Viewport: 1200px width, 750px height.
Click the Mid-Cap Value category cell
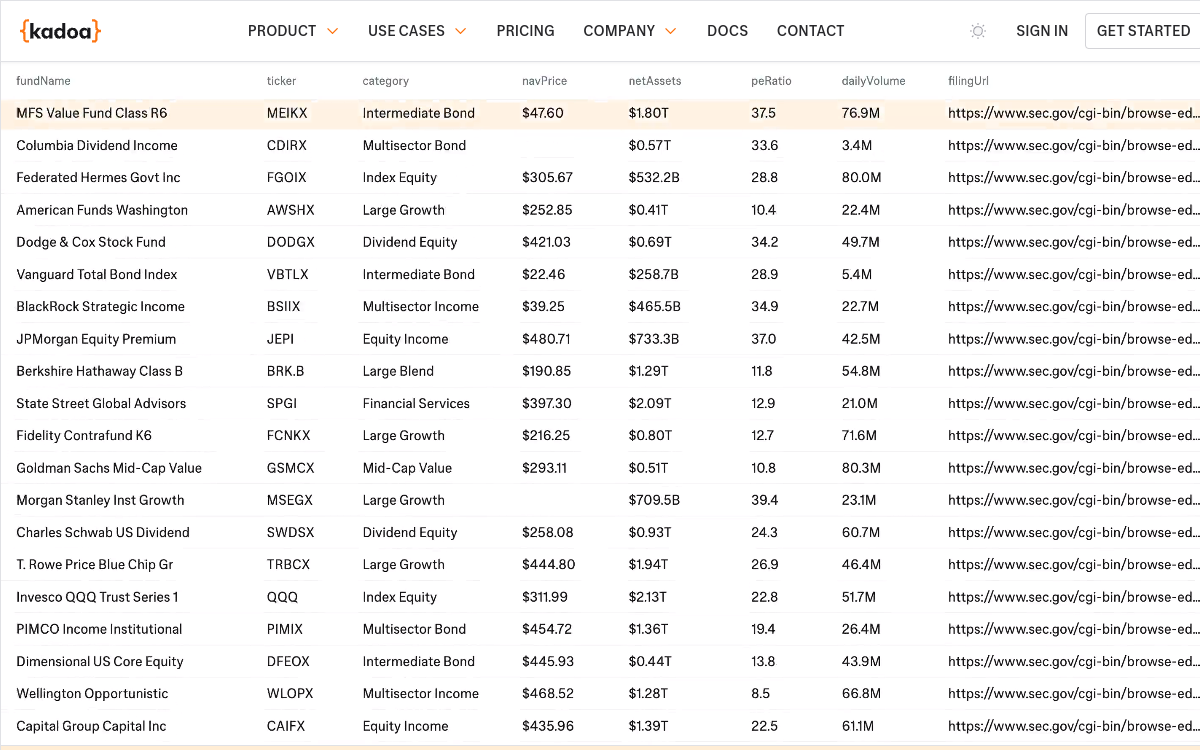(407, 468)
